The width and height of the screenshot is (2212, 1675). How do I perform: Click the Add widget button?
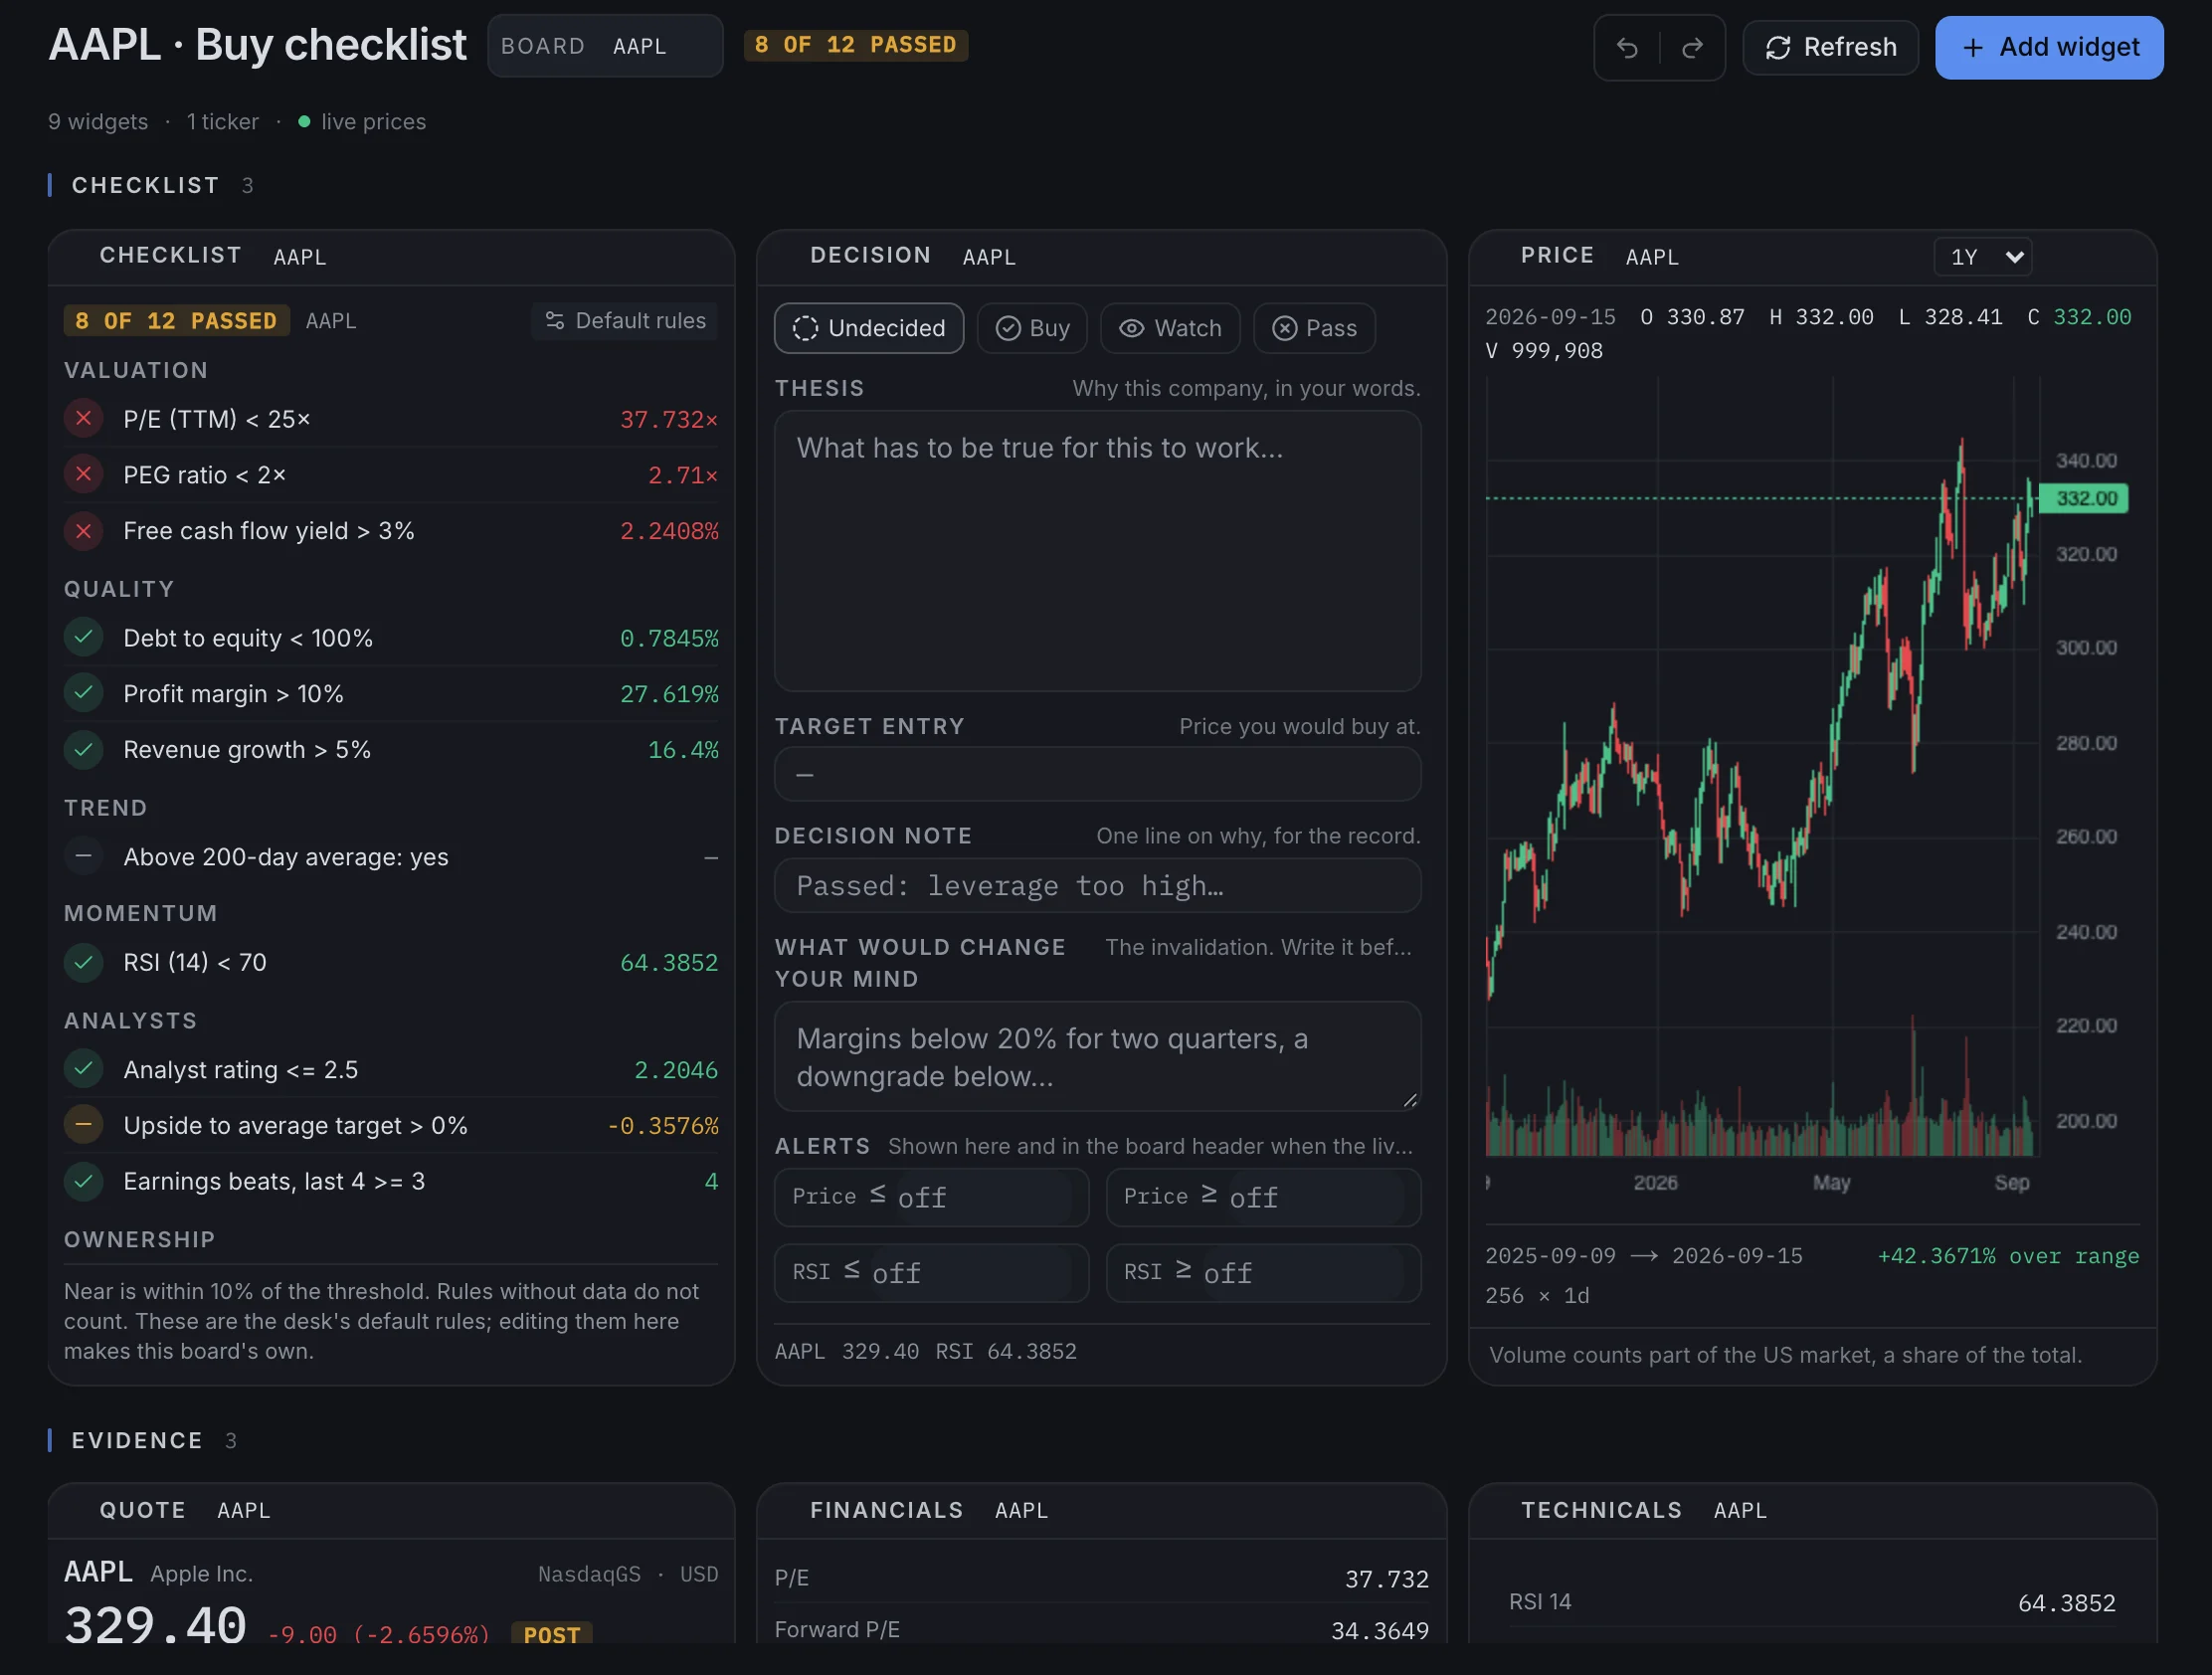coord(2049,47)
